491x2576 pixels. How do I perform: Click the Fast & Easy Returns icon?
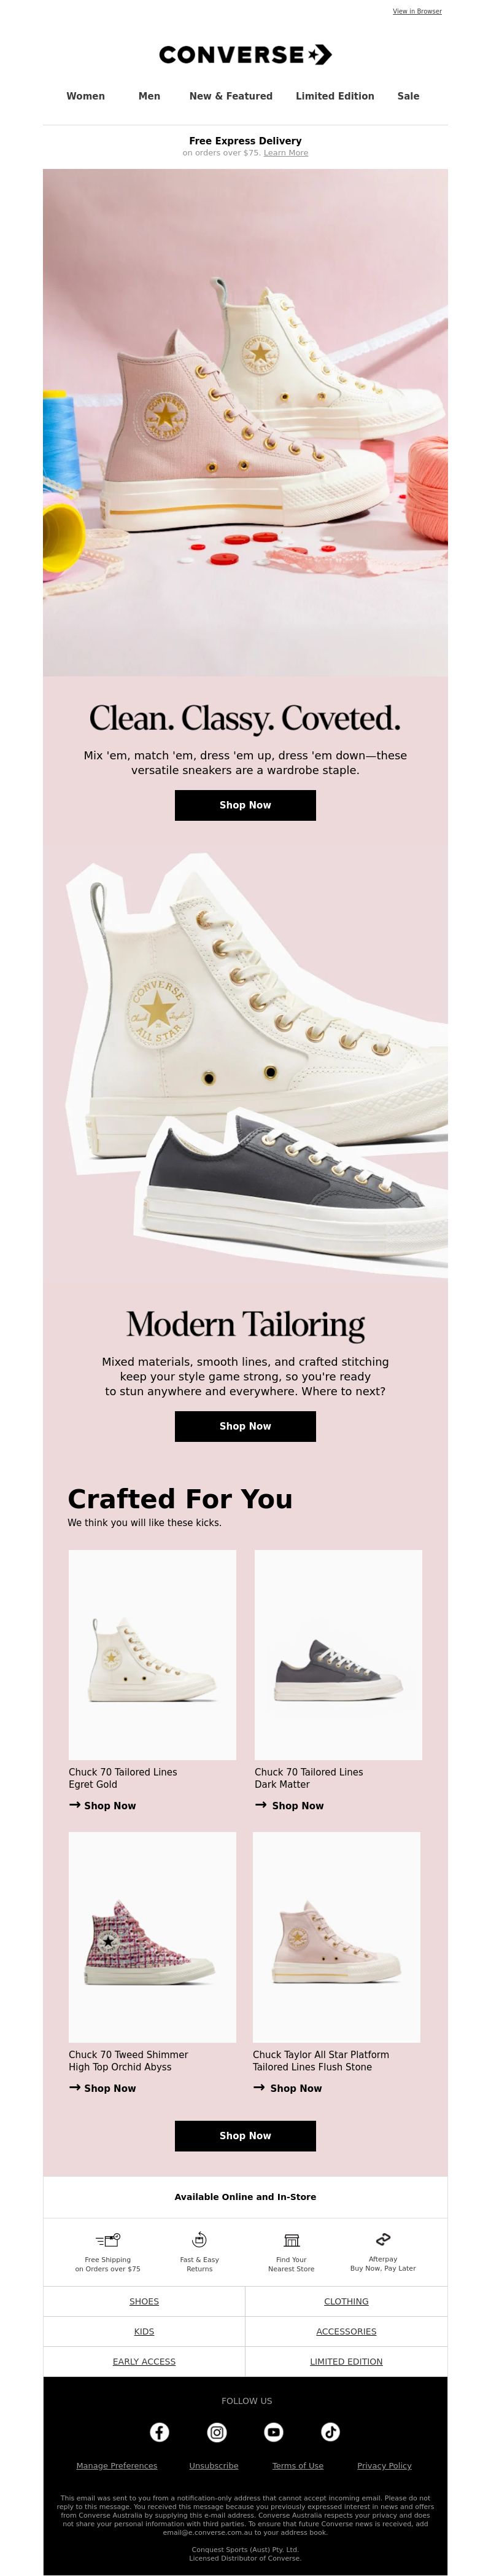[x=199, y=2240]
